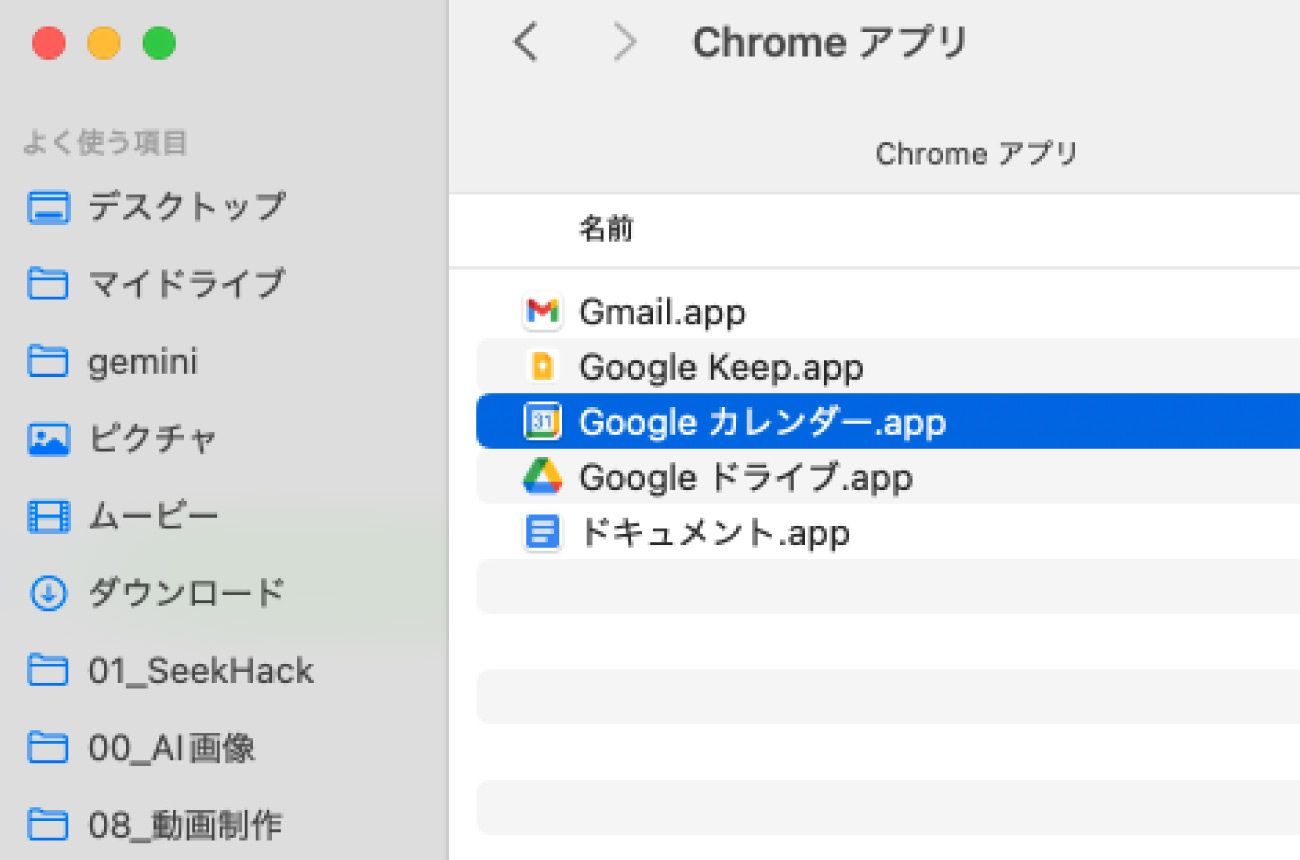Open 01_SeekHack in the sidebar
This screenshot has height=860, width=1300.
point(201,670)
